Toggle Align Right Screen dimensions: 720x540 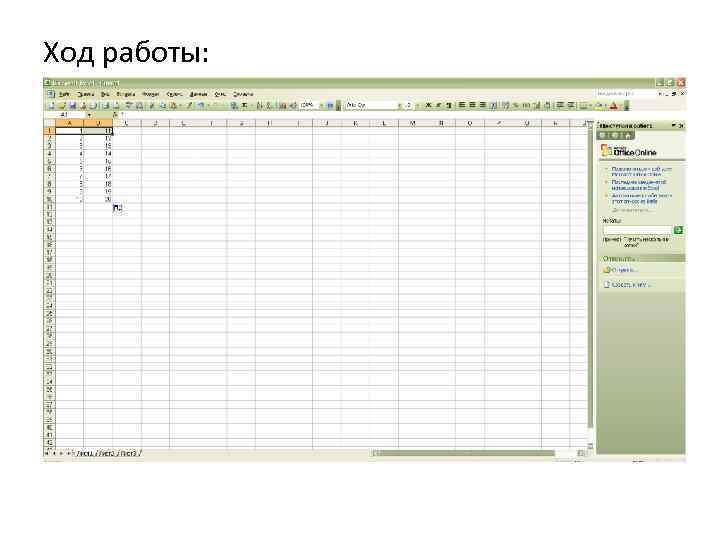click(x=482, y=105)
